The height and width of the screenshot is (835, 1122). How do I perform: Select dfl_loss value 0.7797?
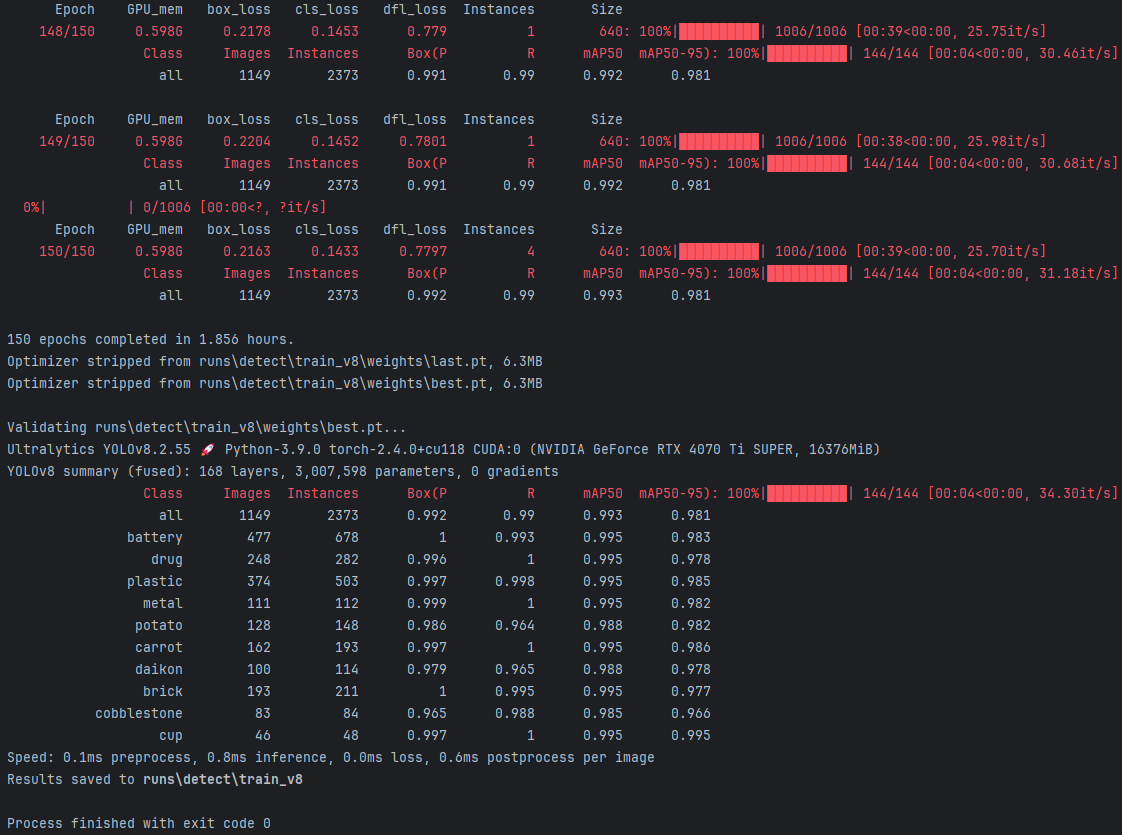[423, 252]
